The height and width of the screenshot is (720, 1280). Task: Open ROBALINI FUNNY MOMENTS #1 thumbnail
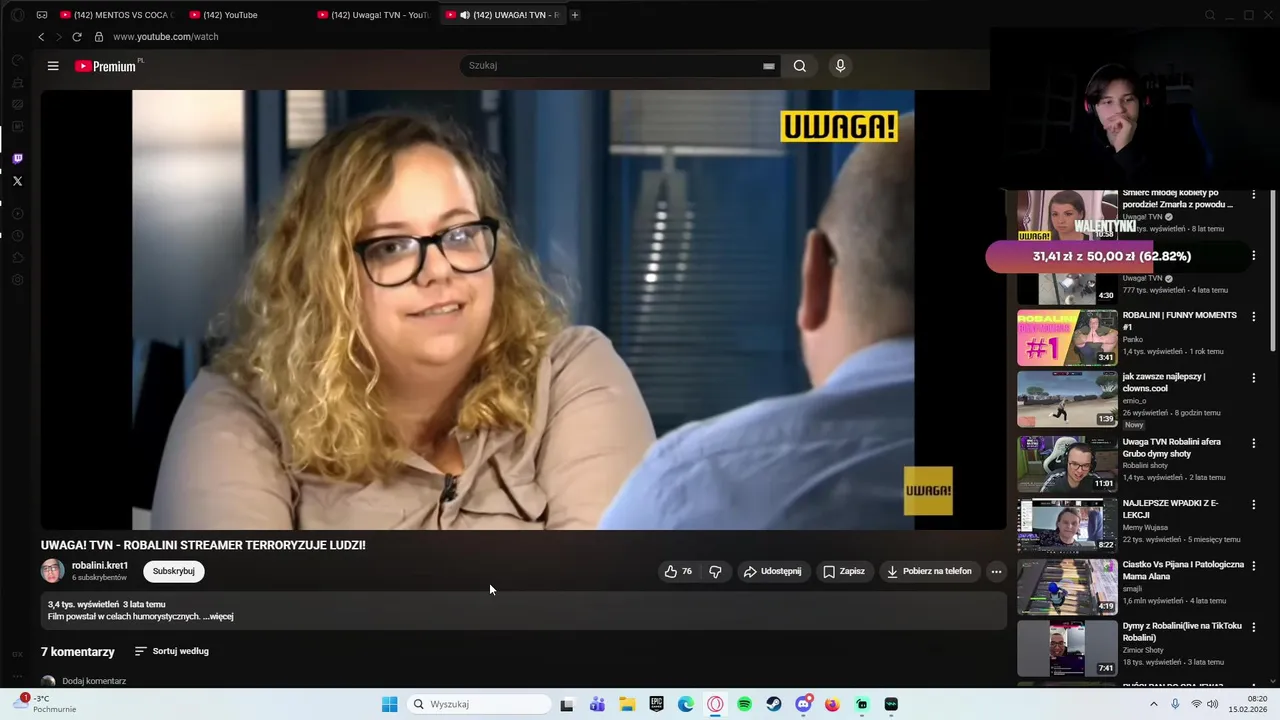point(1067,338)
